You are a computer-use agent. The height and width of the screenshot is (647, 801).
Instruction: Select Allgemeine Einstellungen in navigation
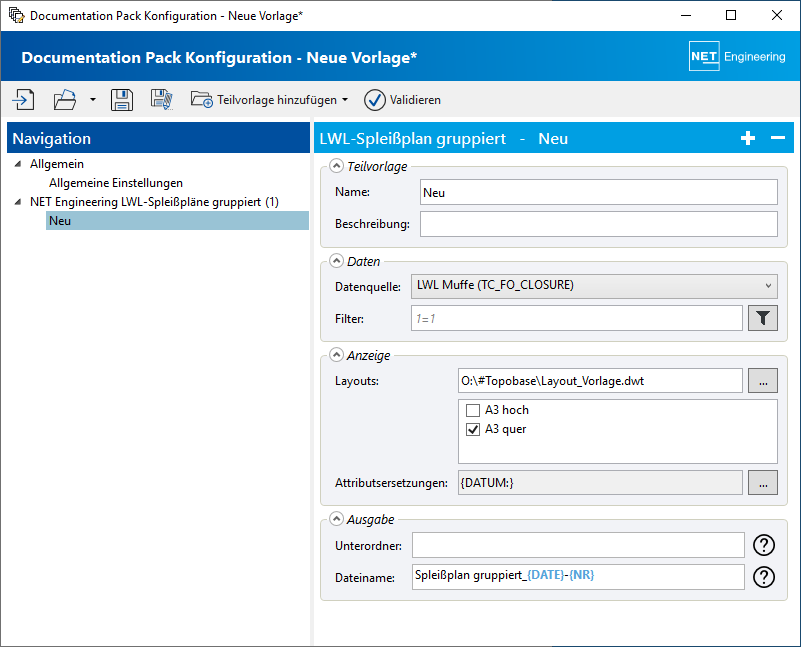(x=115, y=183)
